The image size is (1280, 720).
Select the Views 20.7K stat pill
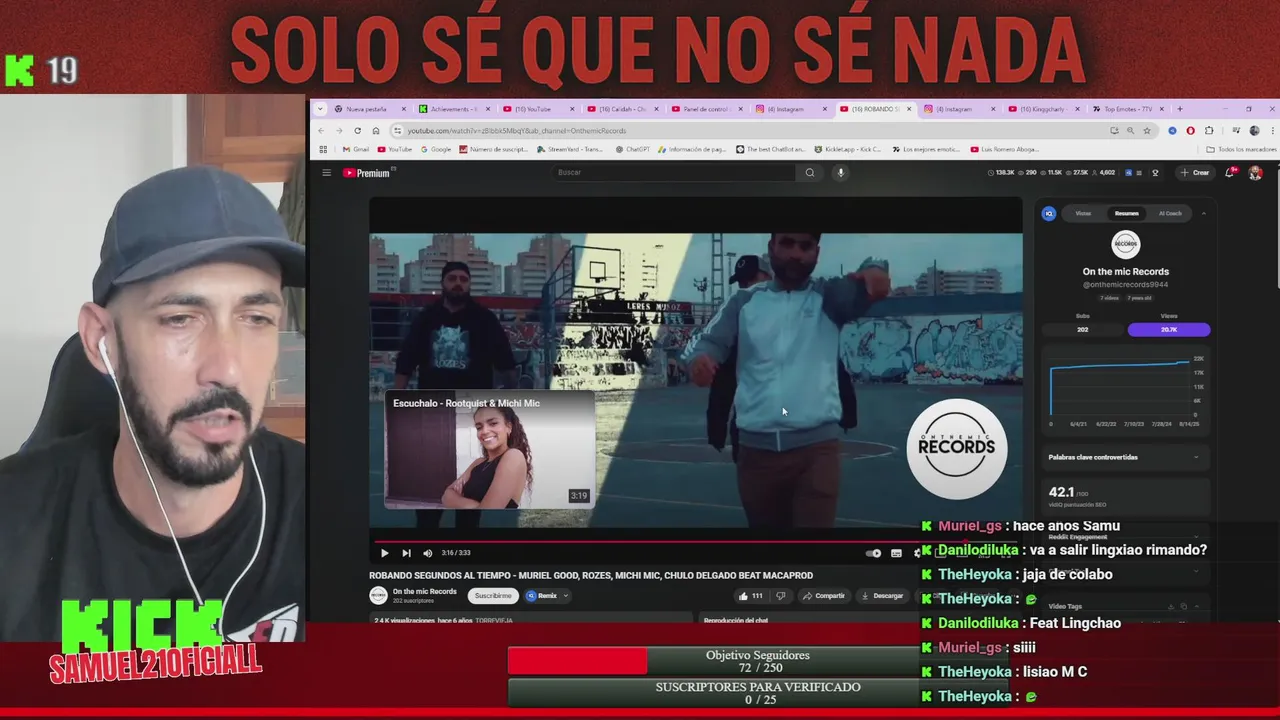(x=1169, y=329)
